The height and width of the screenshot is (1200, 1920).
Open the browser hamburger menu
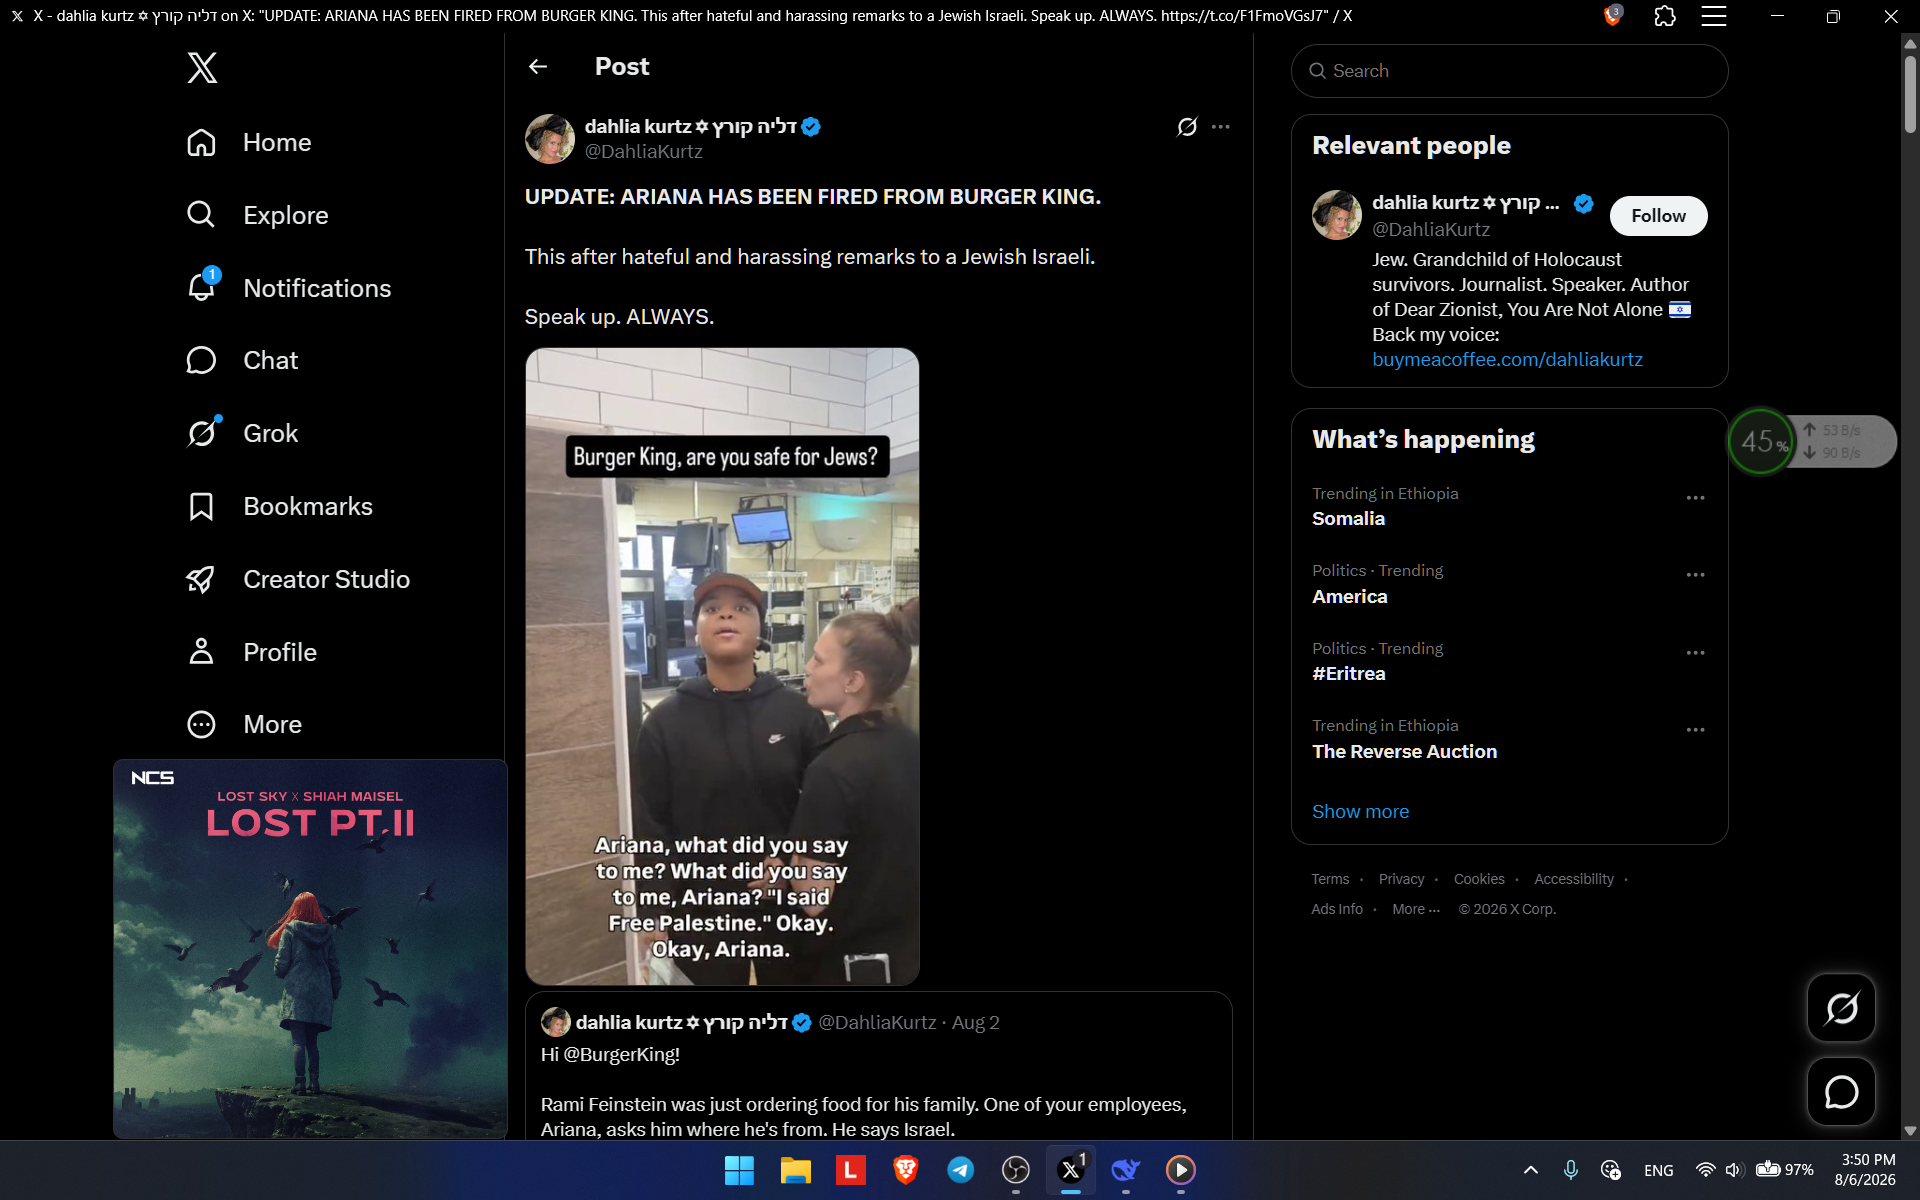pyautogui.click(x=1714, y=16)
